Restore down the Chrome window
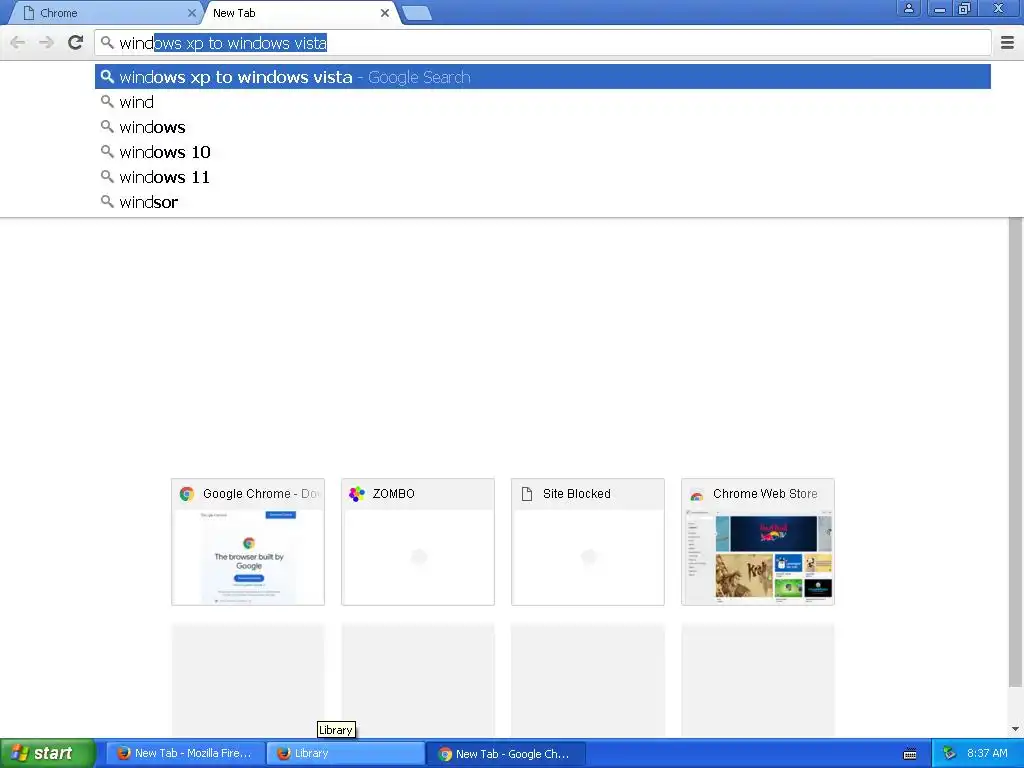Image resolution: width=1024 pixels, height=768 pixels. (965, 8)
